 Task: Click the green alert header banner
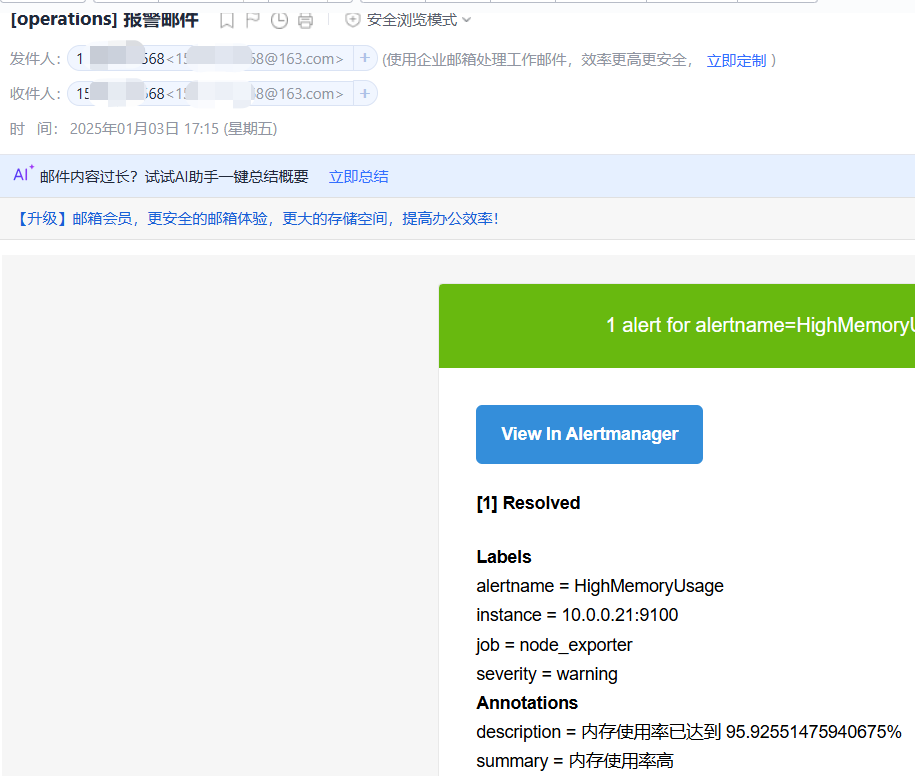(x=676, y=326)
